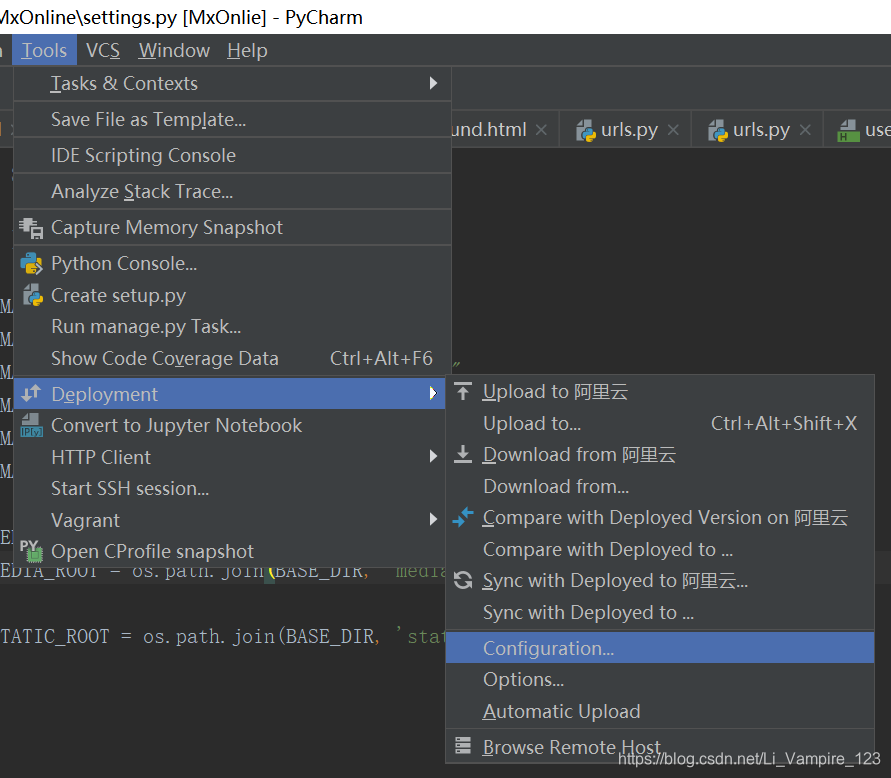Expand HTTP Client submenu arrow
This screenshot has height=778, width=891.
[433, 456]
